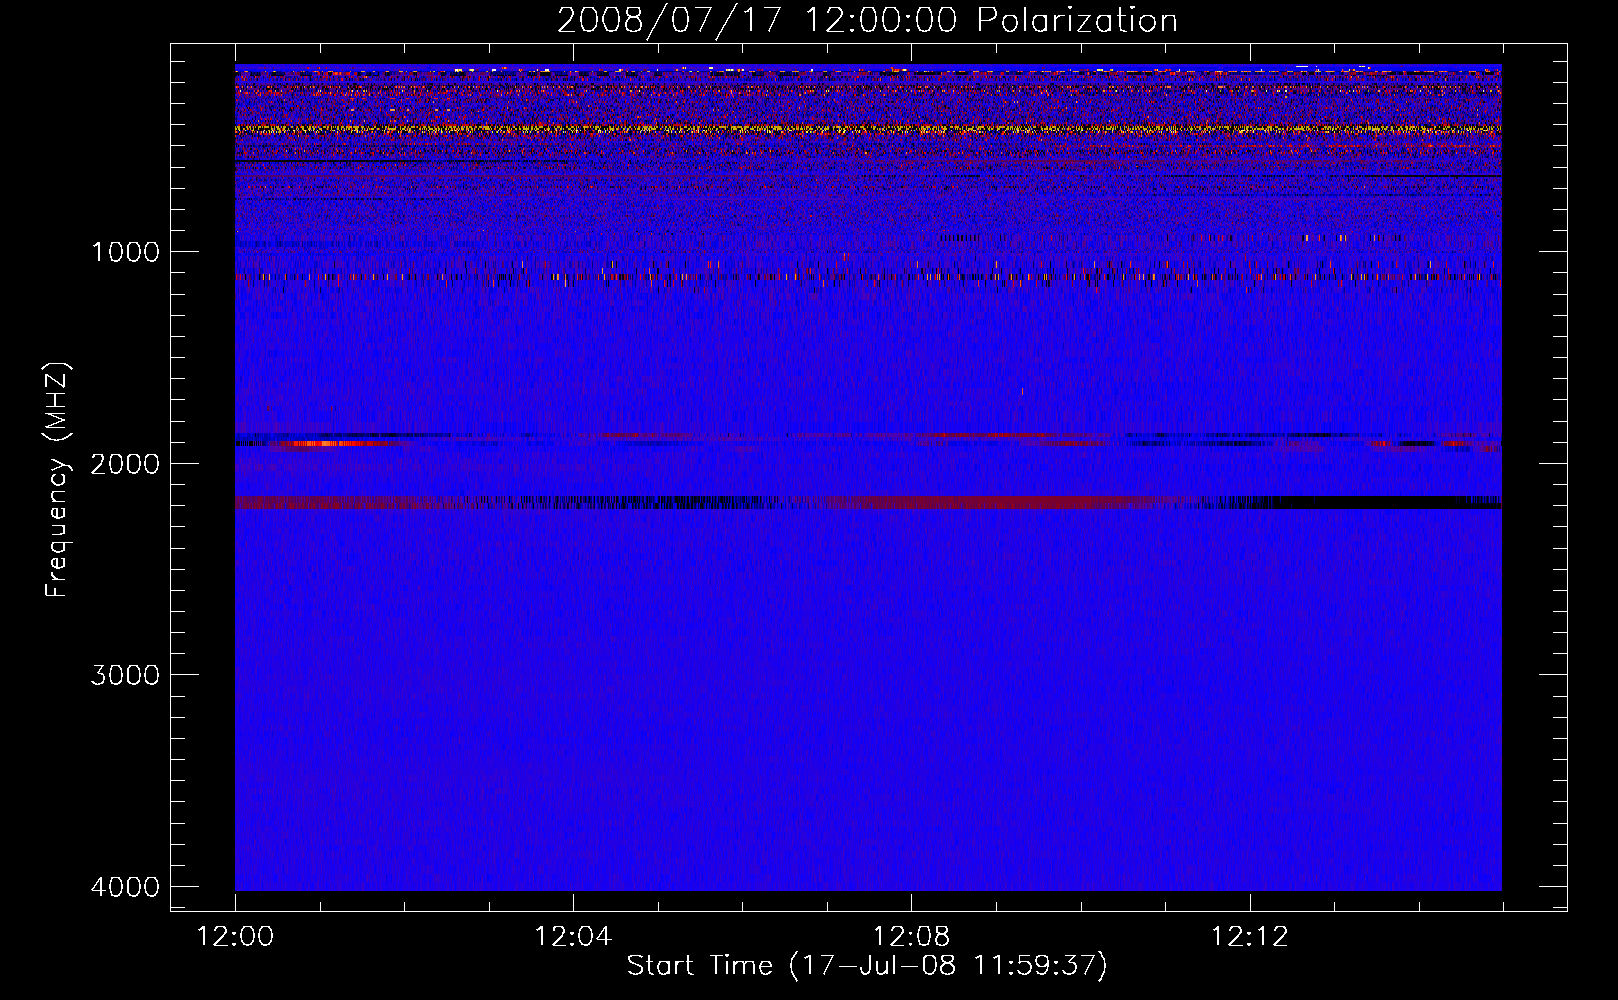
Task: Click the 4000 frequency tick label
Action: pos(124,887)
